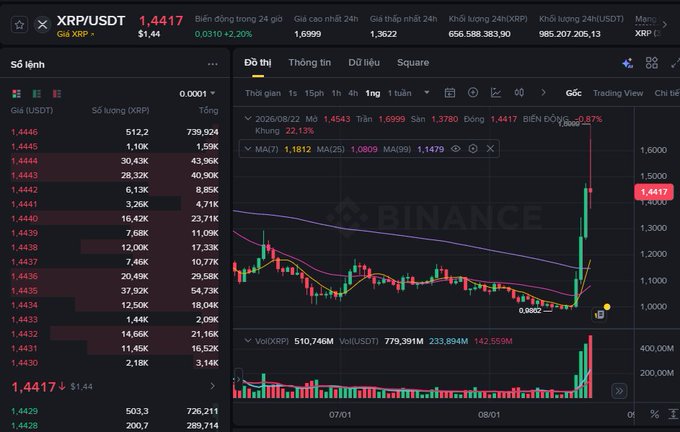Select the 4h time interval

click(353, 93)
